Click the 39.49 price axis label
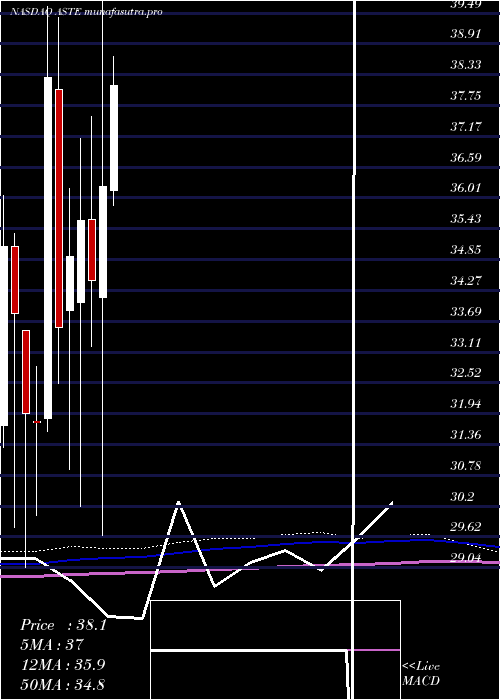 [466, 4]
